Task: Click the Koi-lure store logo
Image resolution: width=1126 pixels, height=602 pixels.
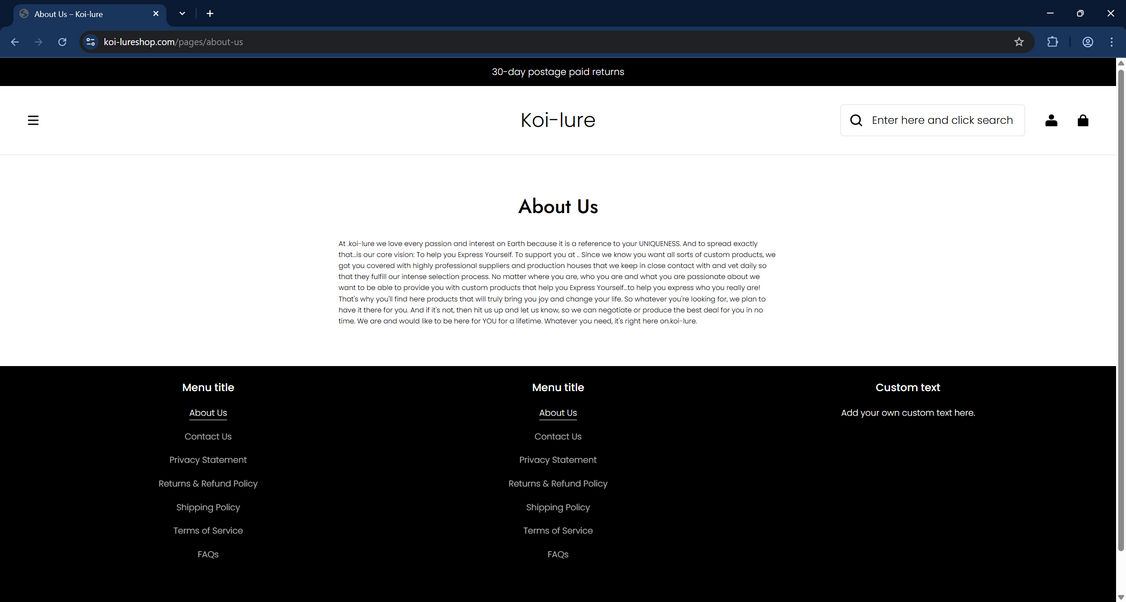Action: [x=558, y=120]
